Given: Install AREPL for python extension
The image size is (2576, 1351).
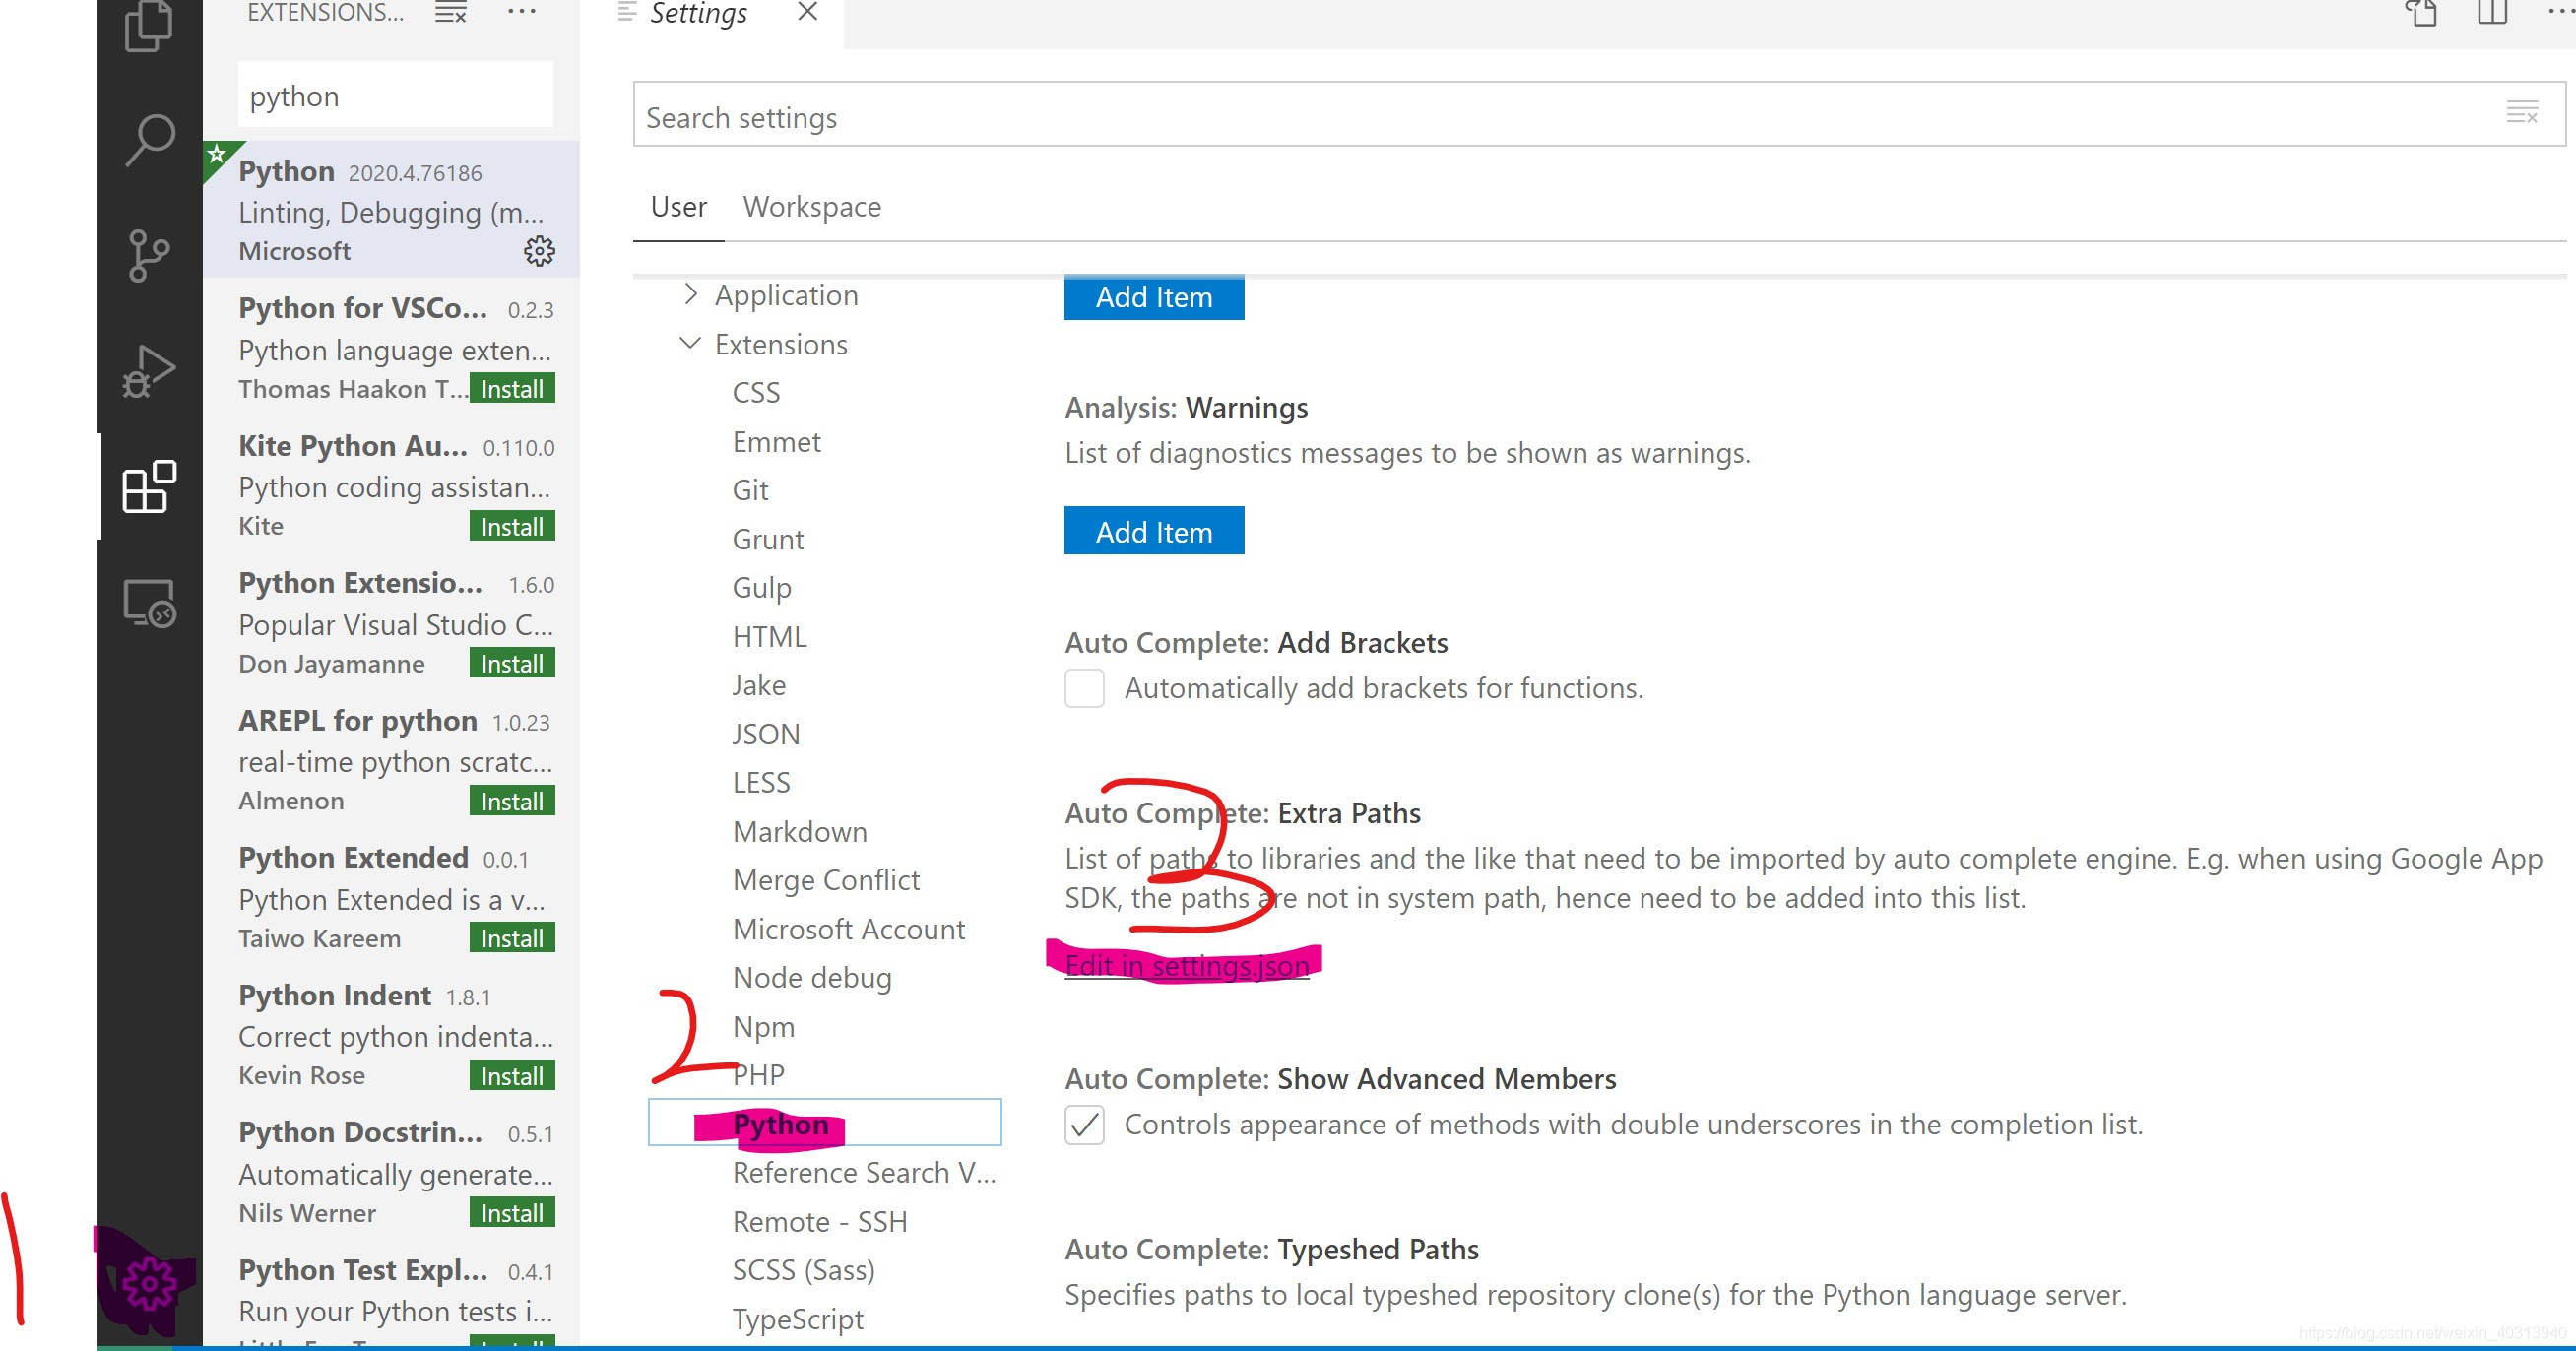Looking at the screenshot, I should (x=512, y=800).
